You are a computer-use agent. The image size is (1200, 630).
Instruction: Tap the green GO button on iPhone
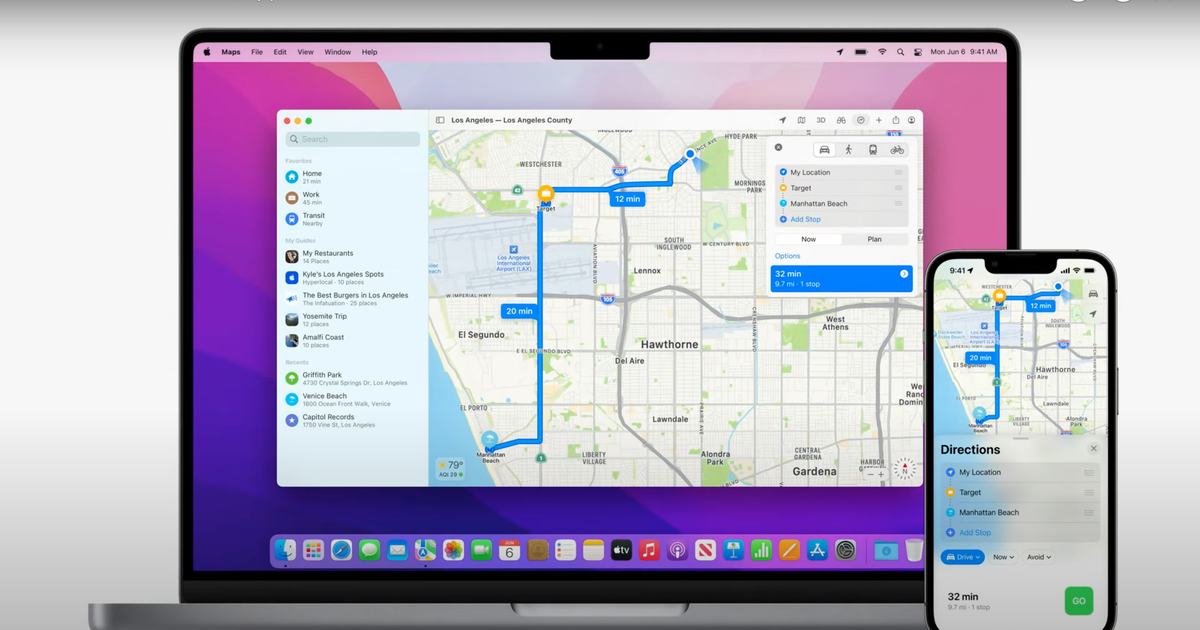pyautogui.click(x=1078, y=601)
